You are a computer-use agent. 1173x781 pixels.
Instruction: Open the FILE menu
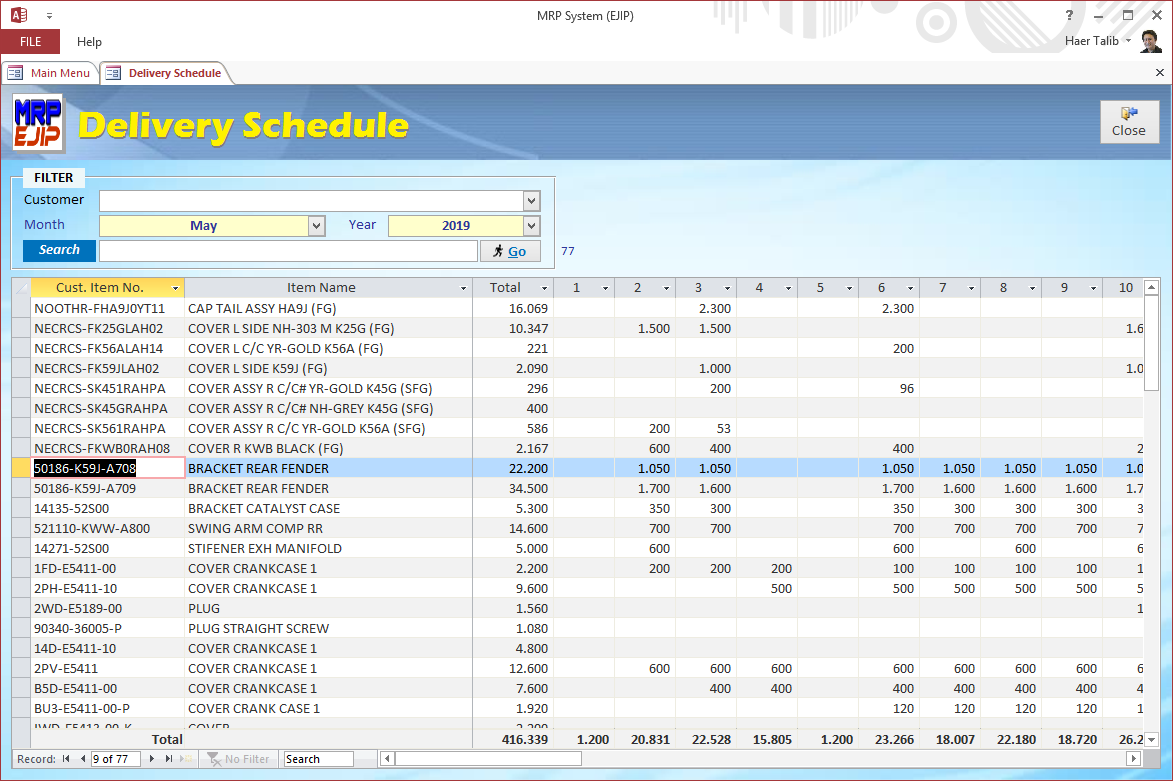tap(30, 42)
